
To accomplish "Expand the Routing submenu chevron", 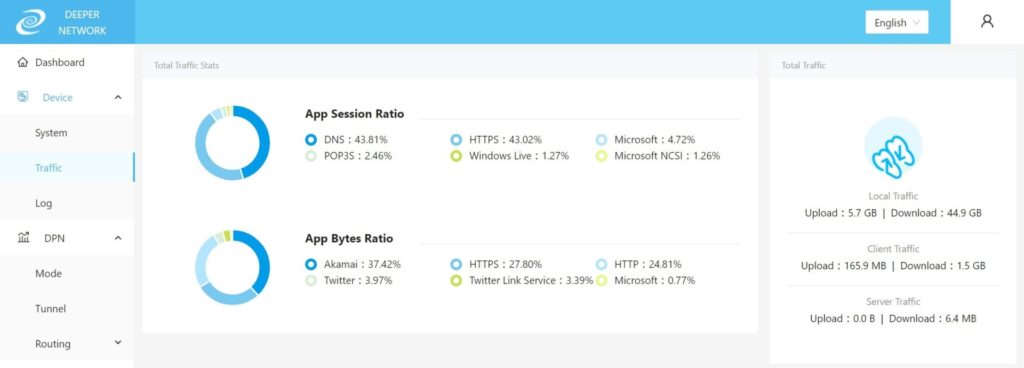I will [118, 343].
